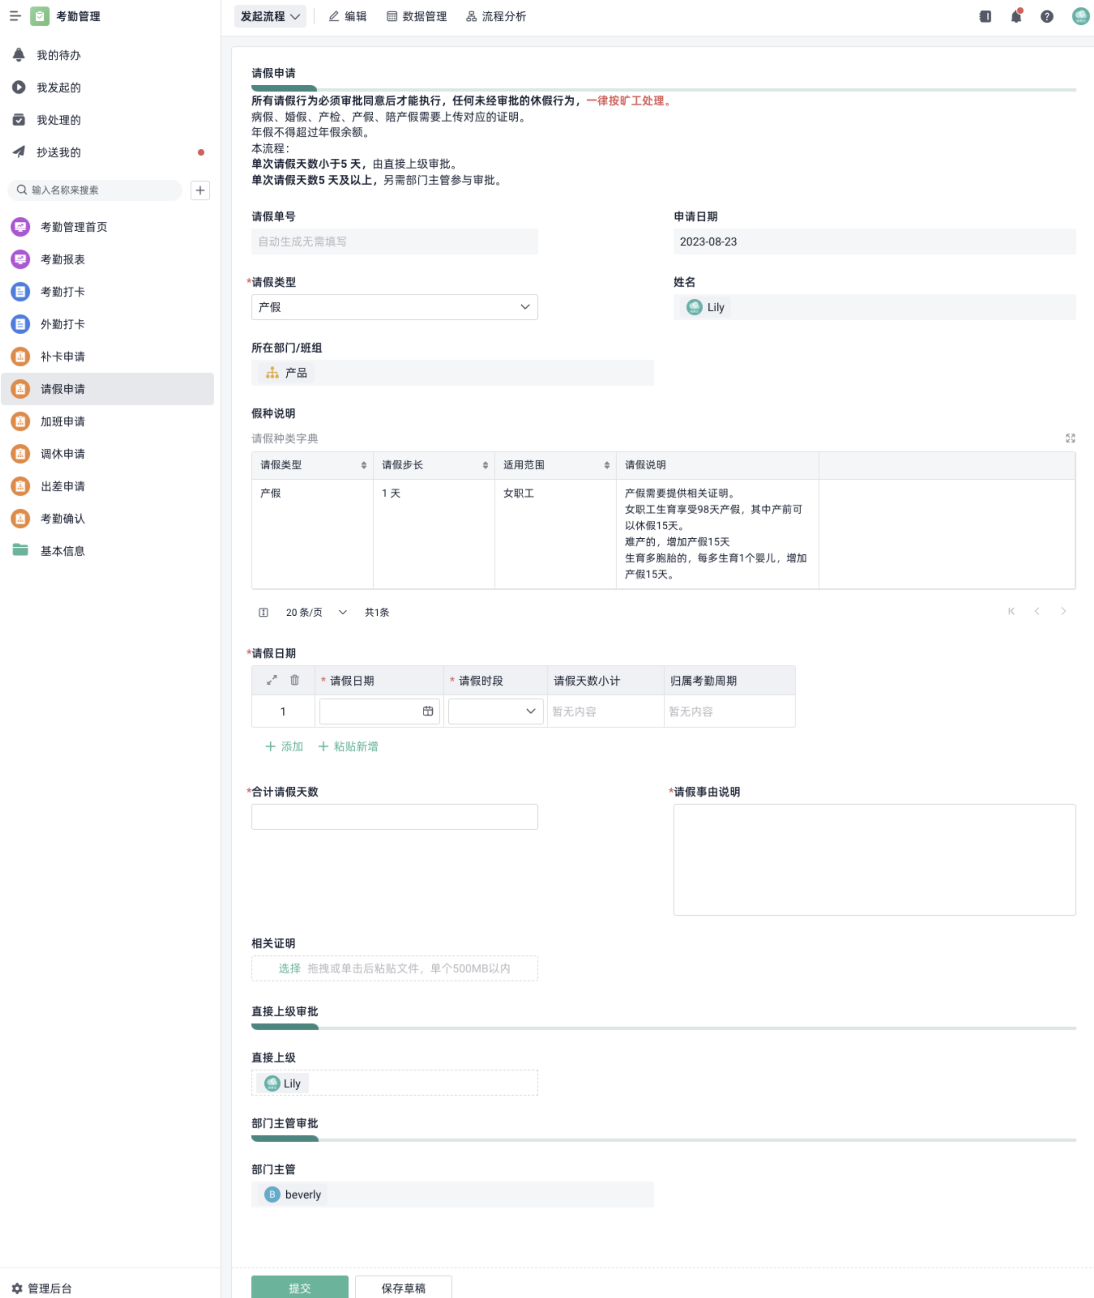Click the dark panel icon beside the bell
Viewport: 1094px width, 1298px height.
(985, 16)
